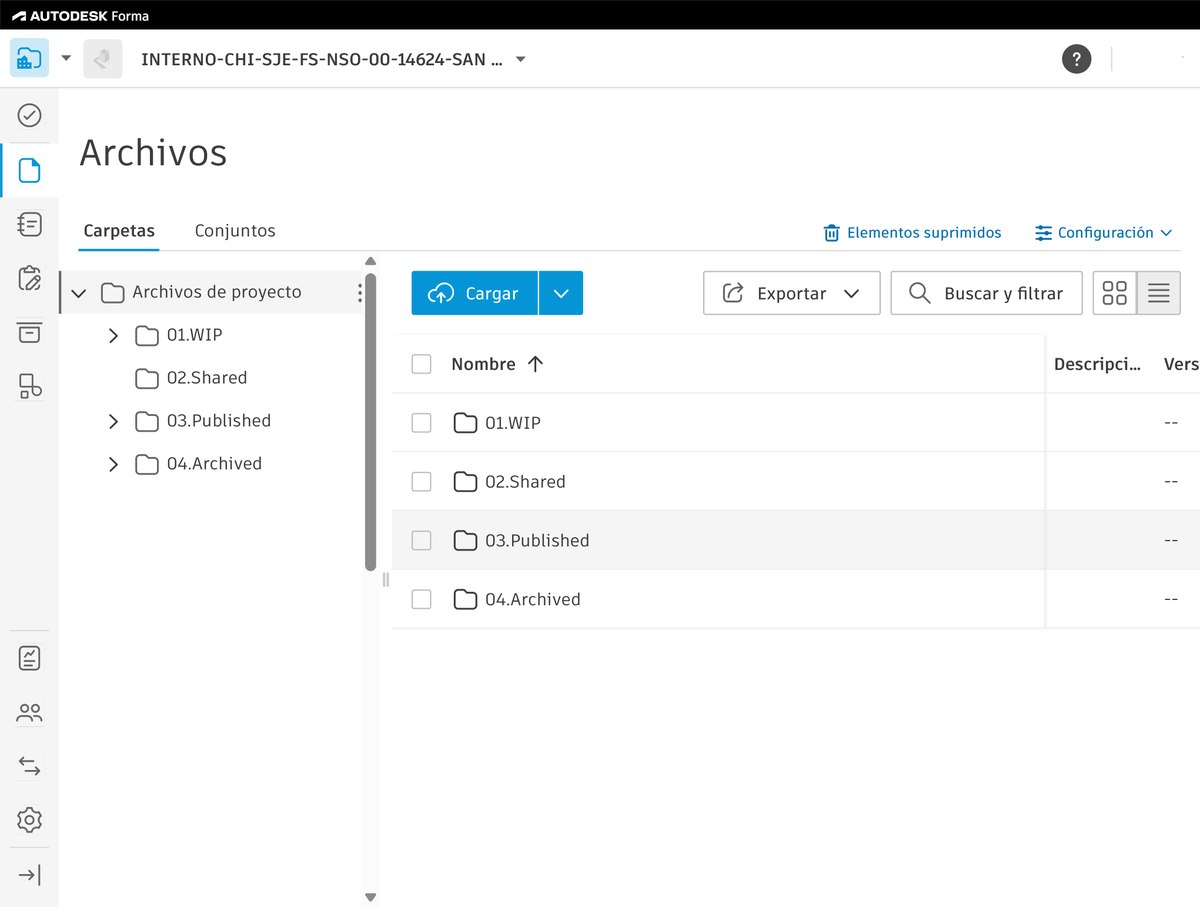Image resolution: width=1200 pixels, height=907 pixels.
Task: Check the 01.WIP row checkbox
Action: [422, 423]
